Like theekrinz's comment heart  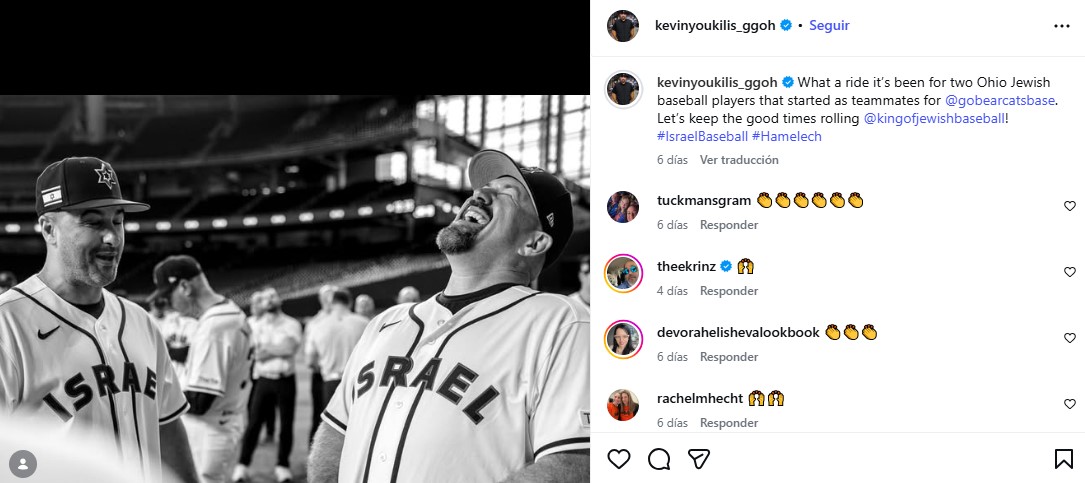pyautogui.click(x=1070, y=272)
